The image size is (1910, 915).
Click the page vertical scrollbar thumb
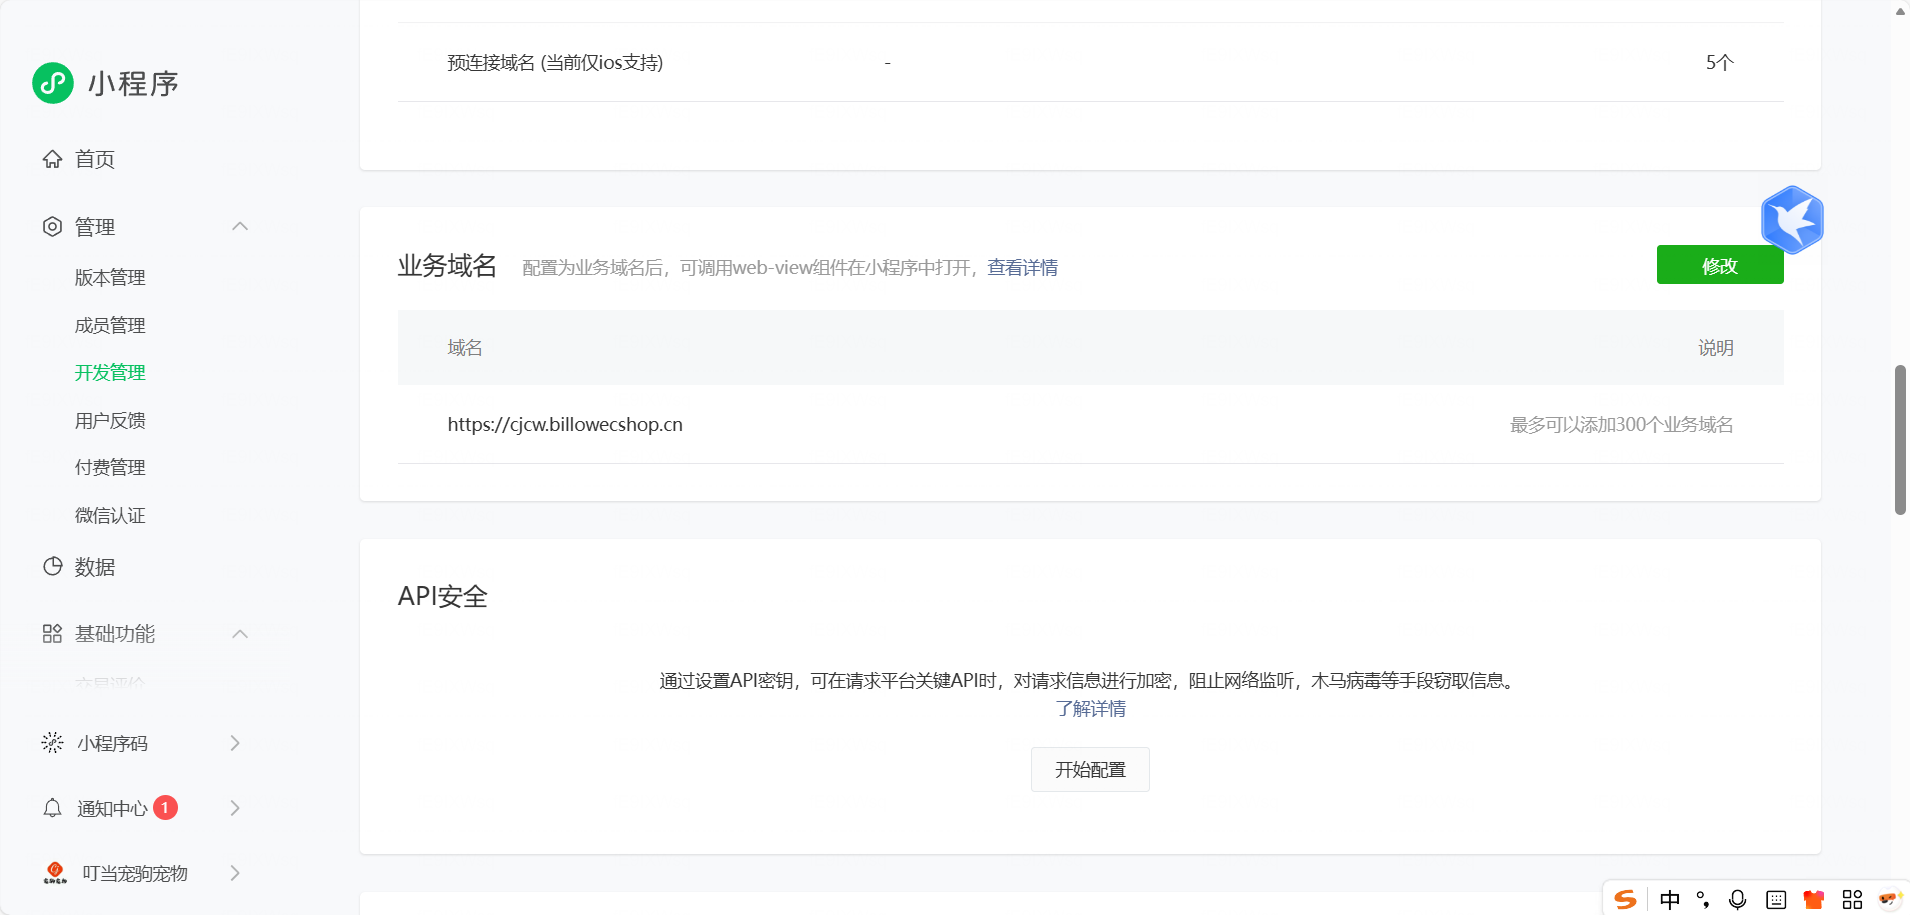pos(1900,440)
